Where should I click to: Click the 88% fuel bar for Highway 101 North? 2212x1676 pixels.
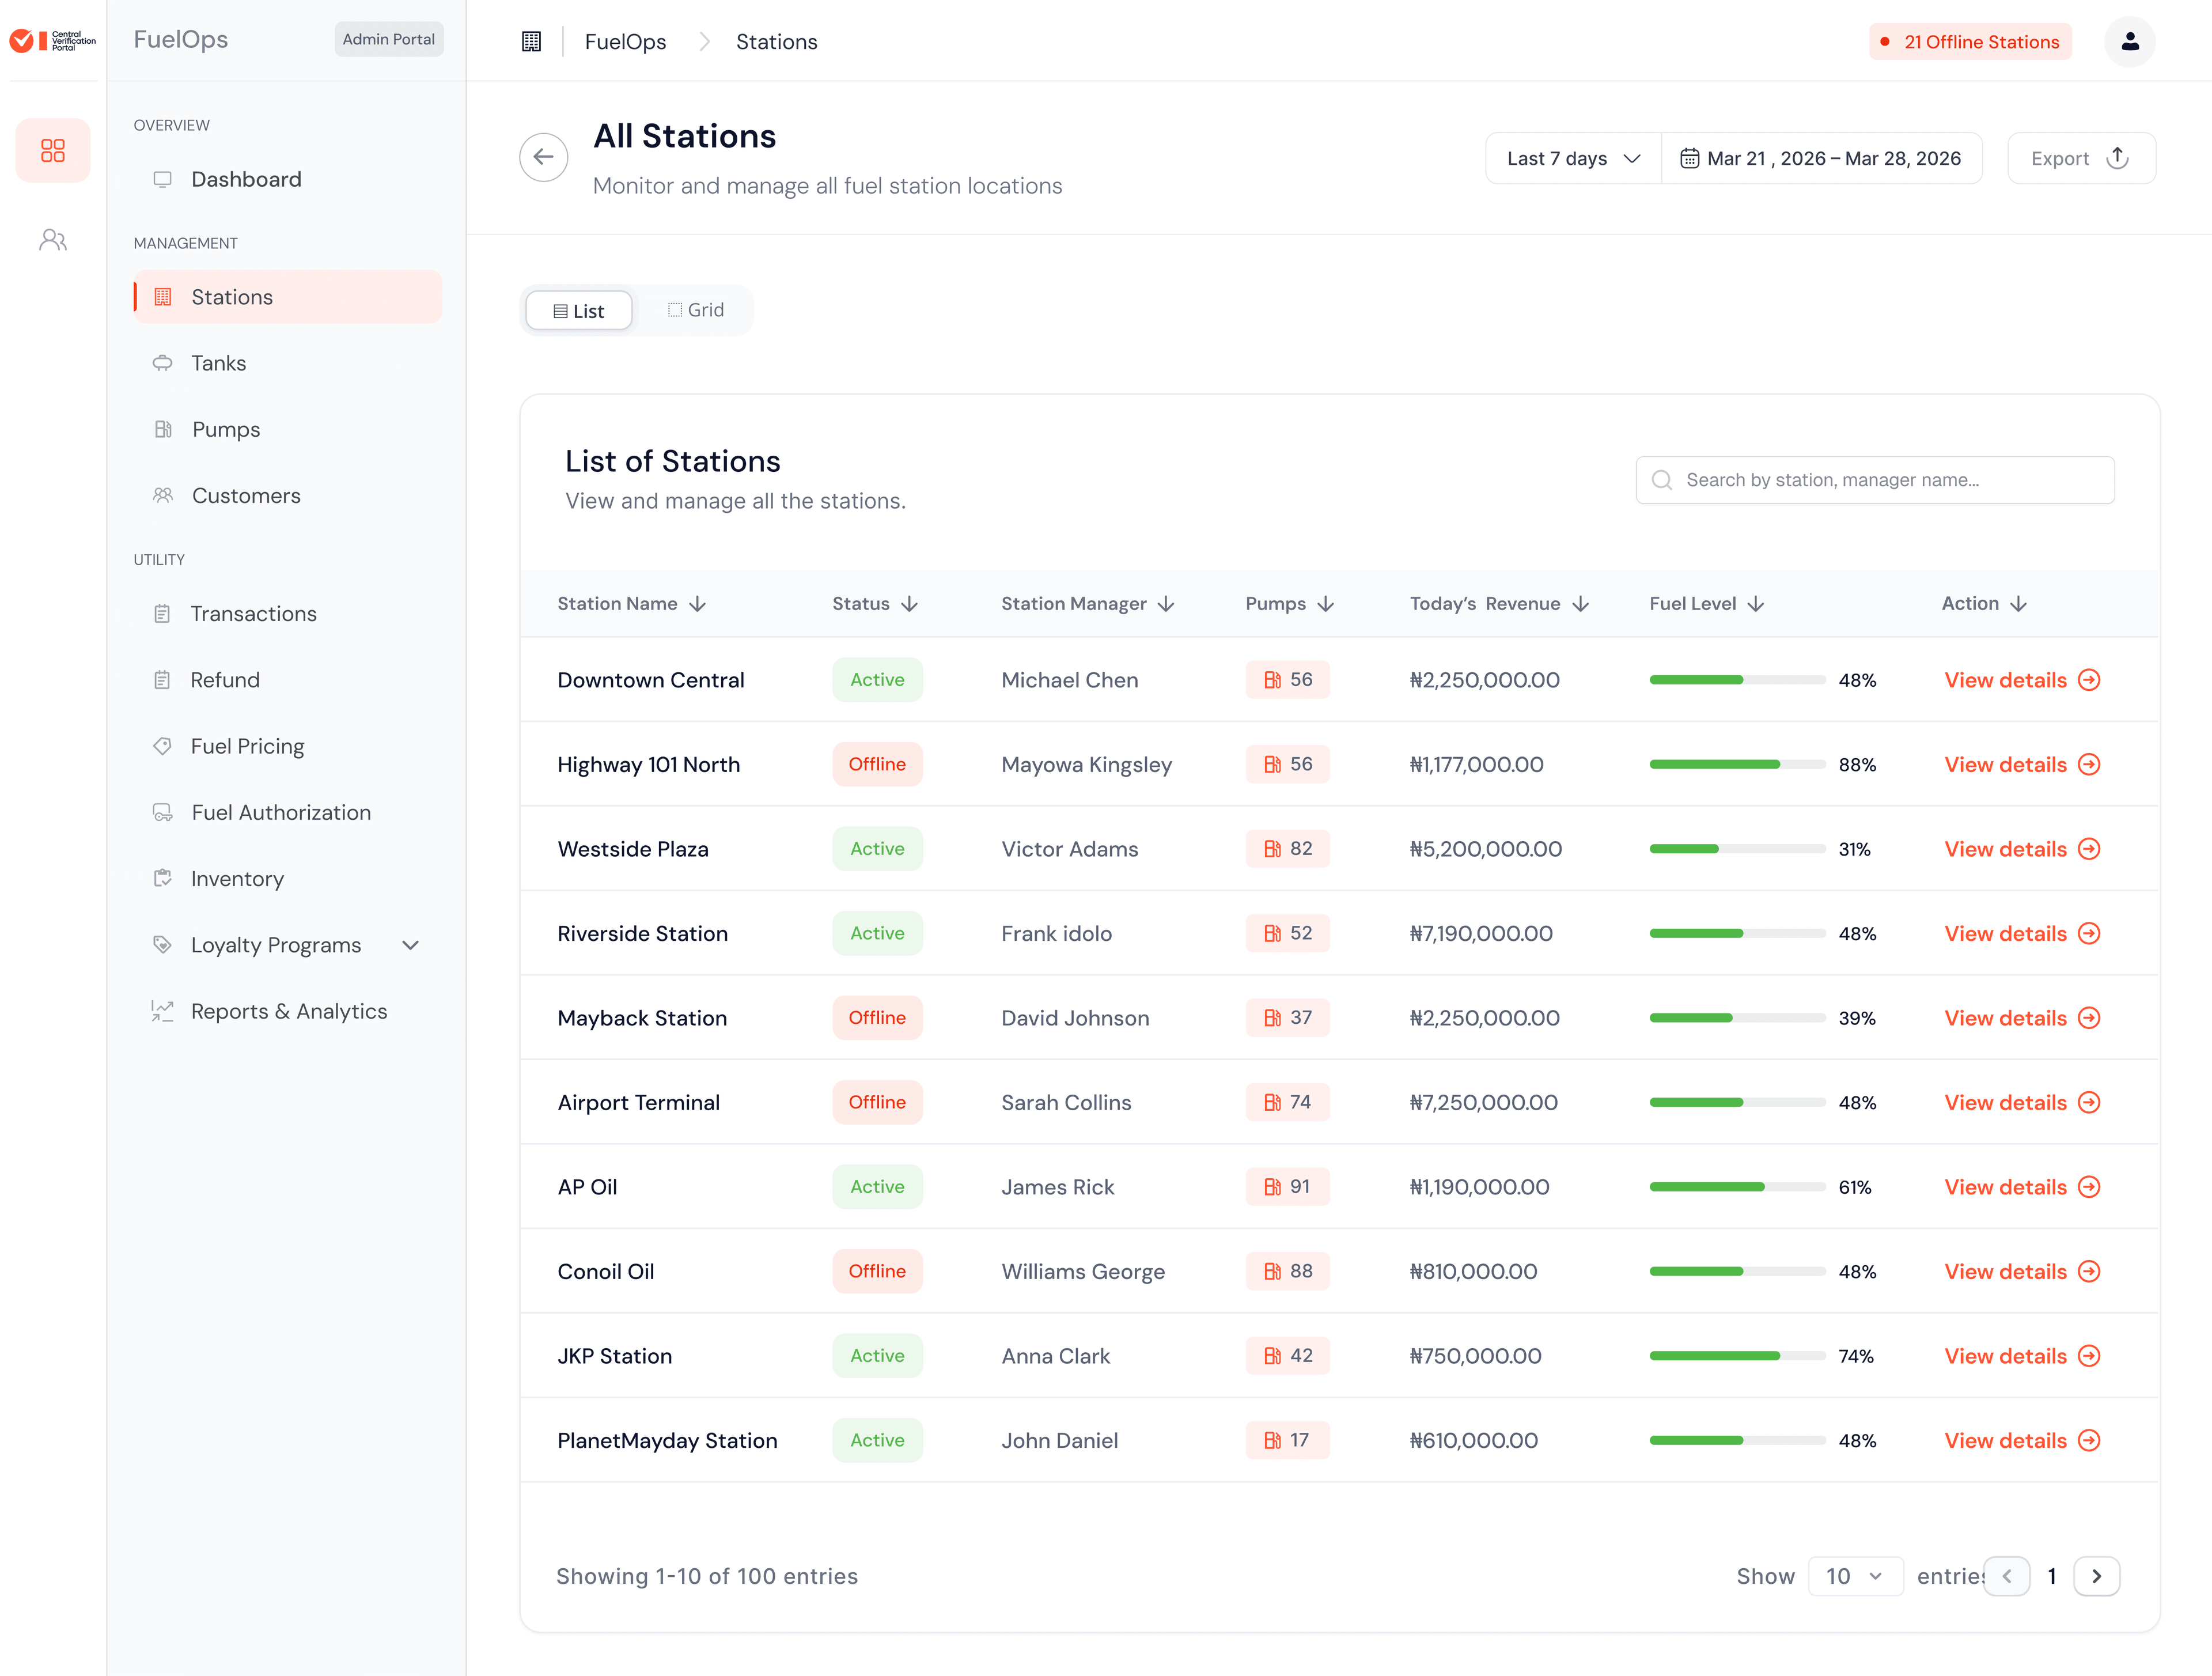(x=1737, y=764)
